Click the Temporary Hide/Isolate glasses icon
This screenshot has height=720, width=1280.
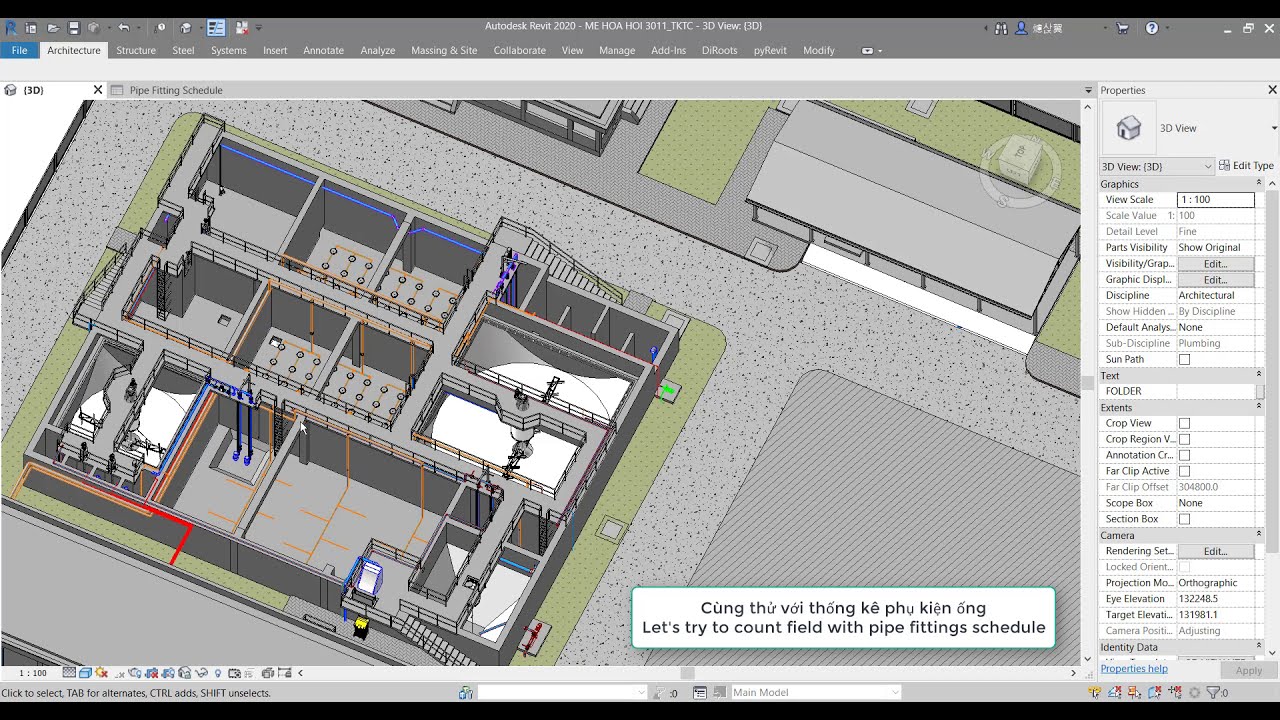(x=202, y=673)
